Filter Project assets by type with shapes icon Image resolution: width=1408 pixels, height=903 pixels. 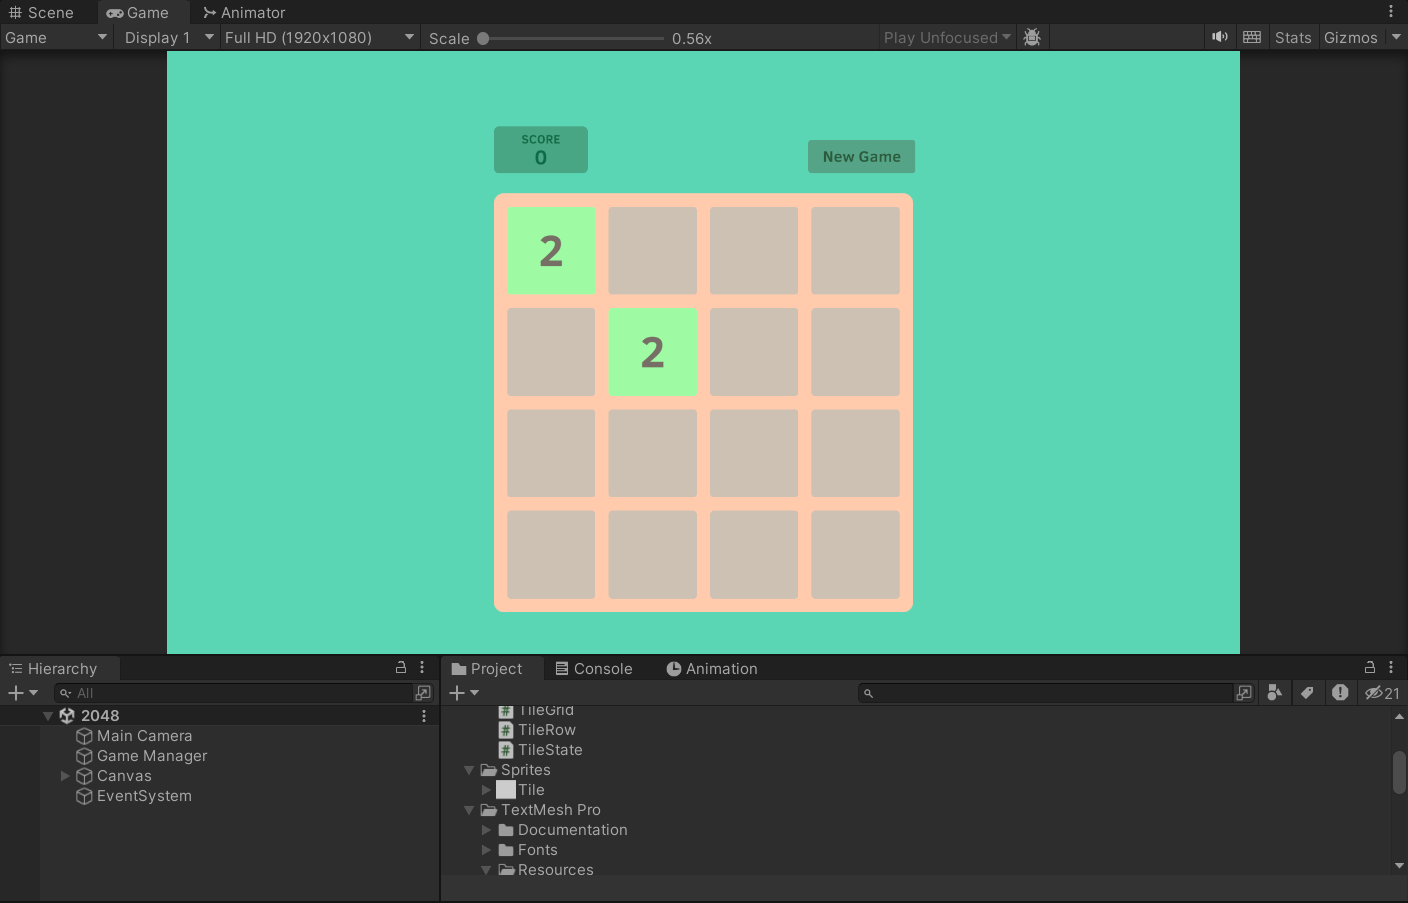click(1275, 692)
